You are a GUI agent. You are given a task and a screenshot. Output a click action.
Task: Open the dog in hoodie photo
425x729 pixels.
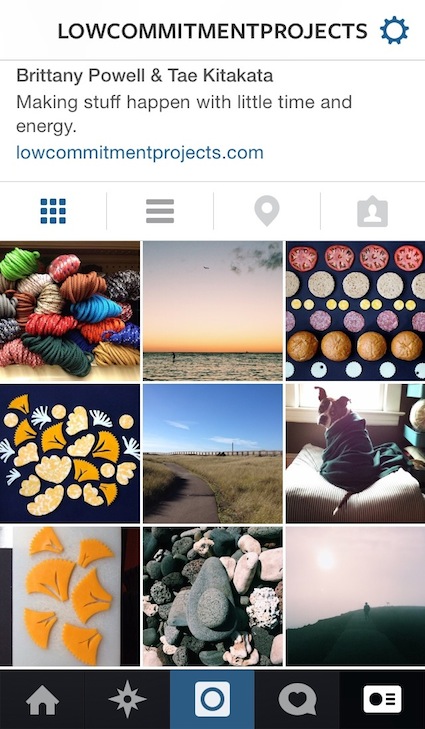(356, 454)
